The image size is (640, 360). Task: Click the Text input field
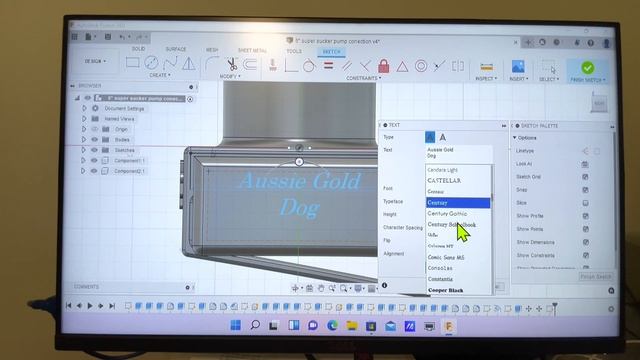pyautogui.click(x=459, y=153)
